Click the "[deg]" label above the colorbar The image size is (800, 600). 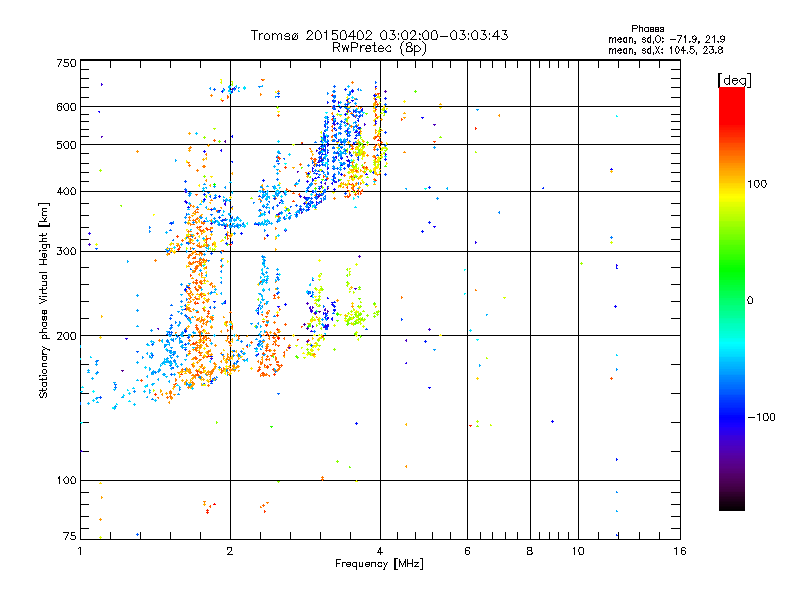tap(734, 81)
